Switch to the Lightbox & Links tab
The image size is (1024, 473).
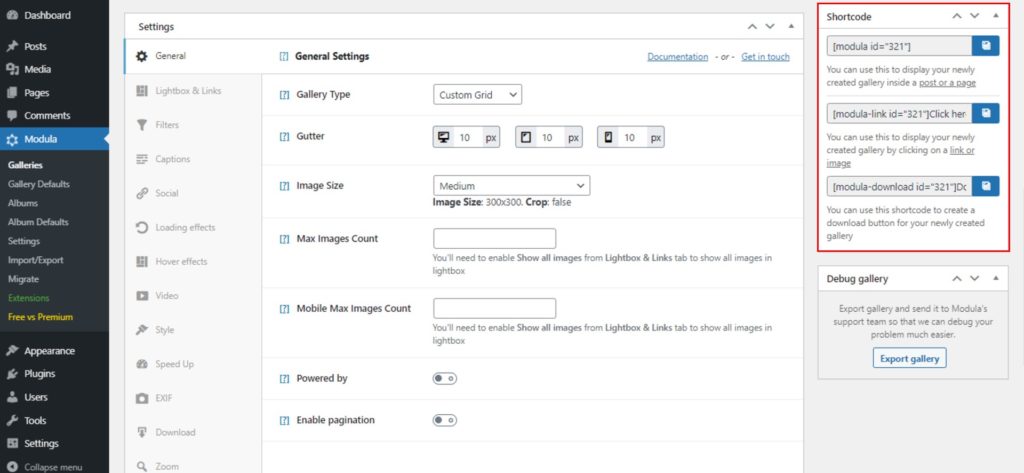click(188, 91)
